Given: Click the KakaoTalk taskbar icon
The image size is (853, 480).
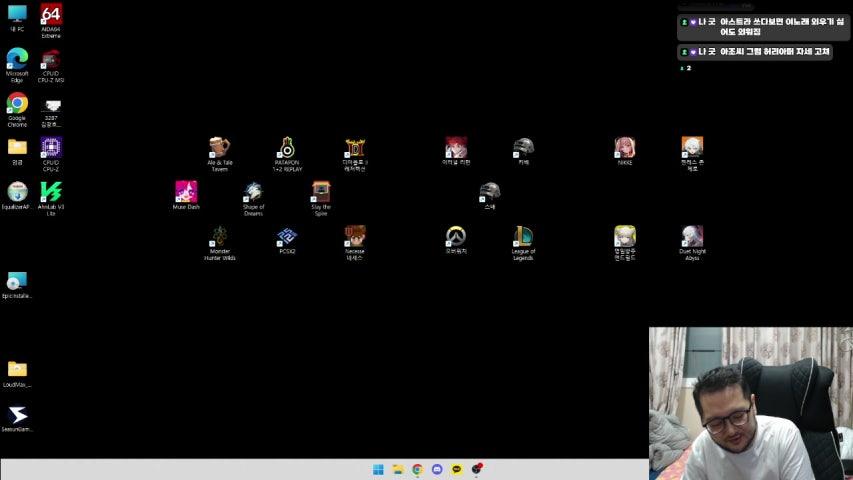Looking at the screenshot, I should pos(457,469).
